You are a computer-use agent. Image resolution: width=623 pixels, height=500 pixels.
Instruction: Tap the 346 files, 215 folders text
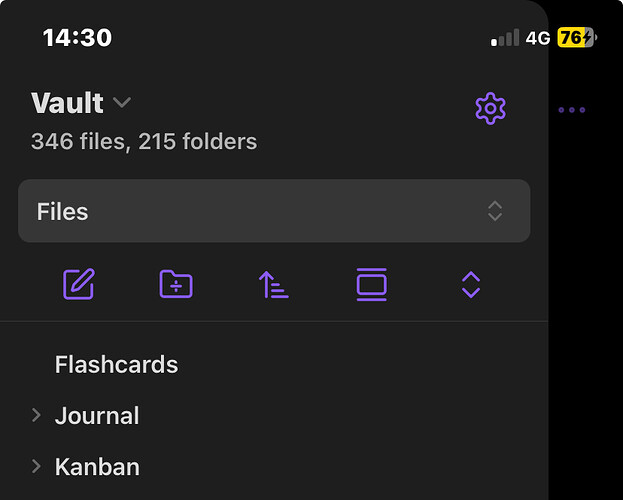[144, 142]
